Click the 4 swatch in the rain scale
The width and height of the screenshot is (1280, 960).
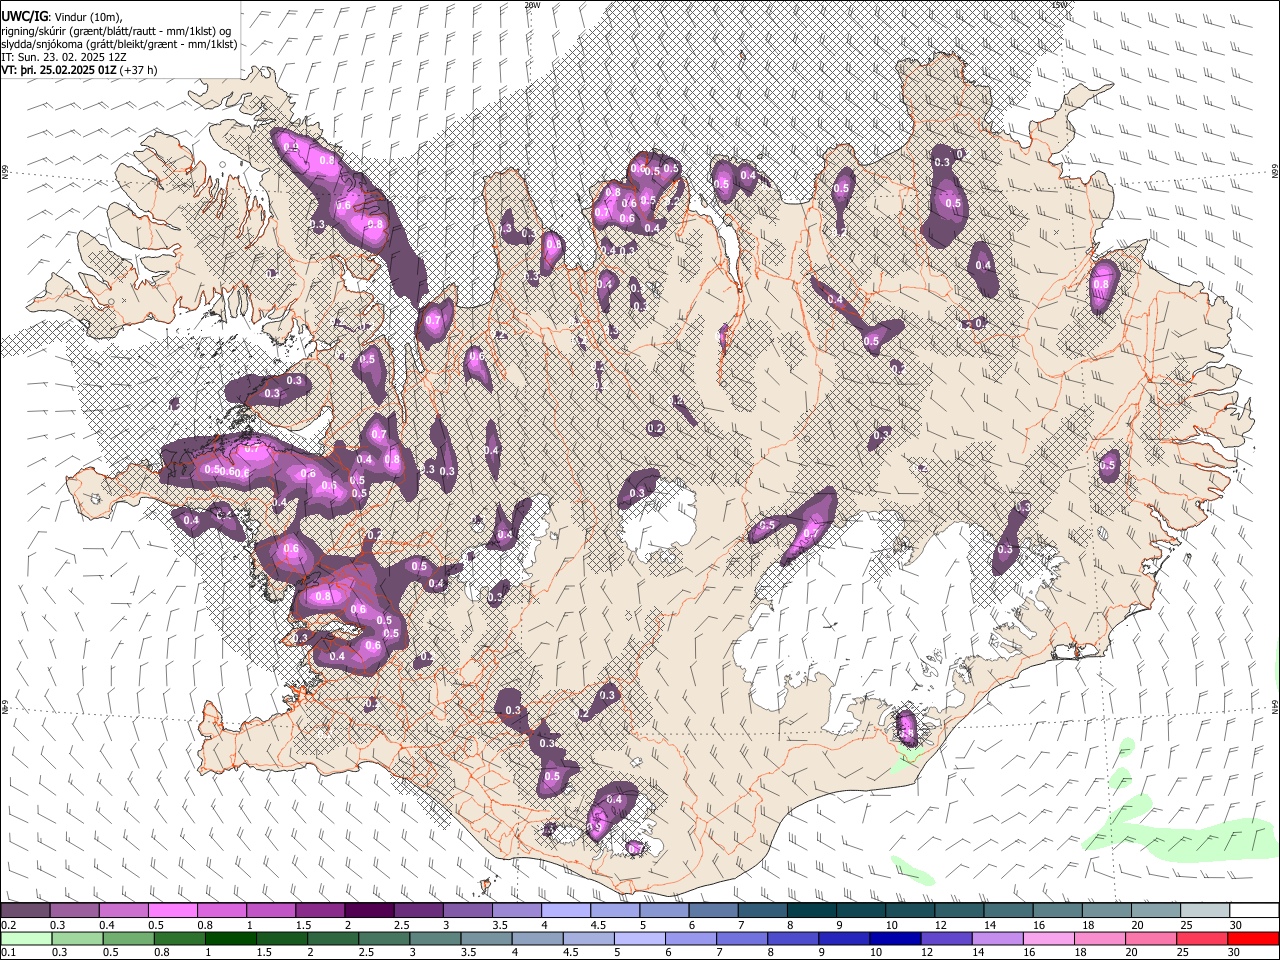pyautogui.click(x=537, y=938)
